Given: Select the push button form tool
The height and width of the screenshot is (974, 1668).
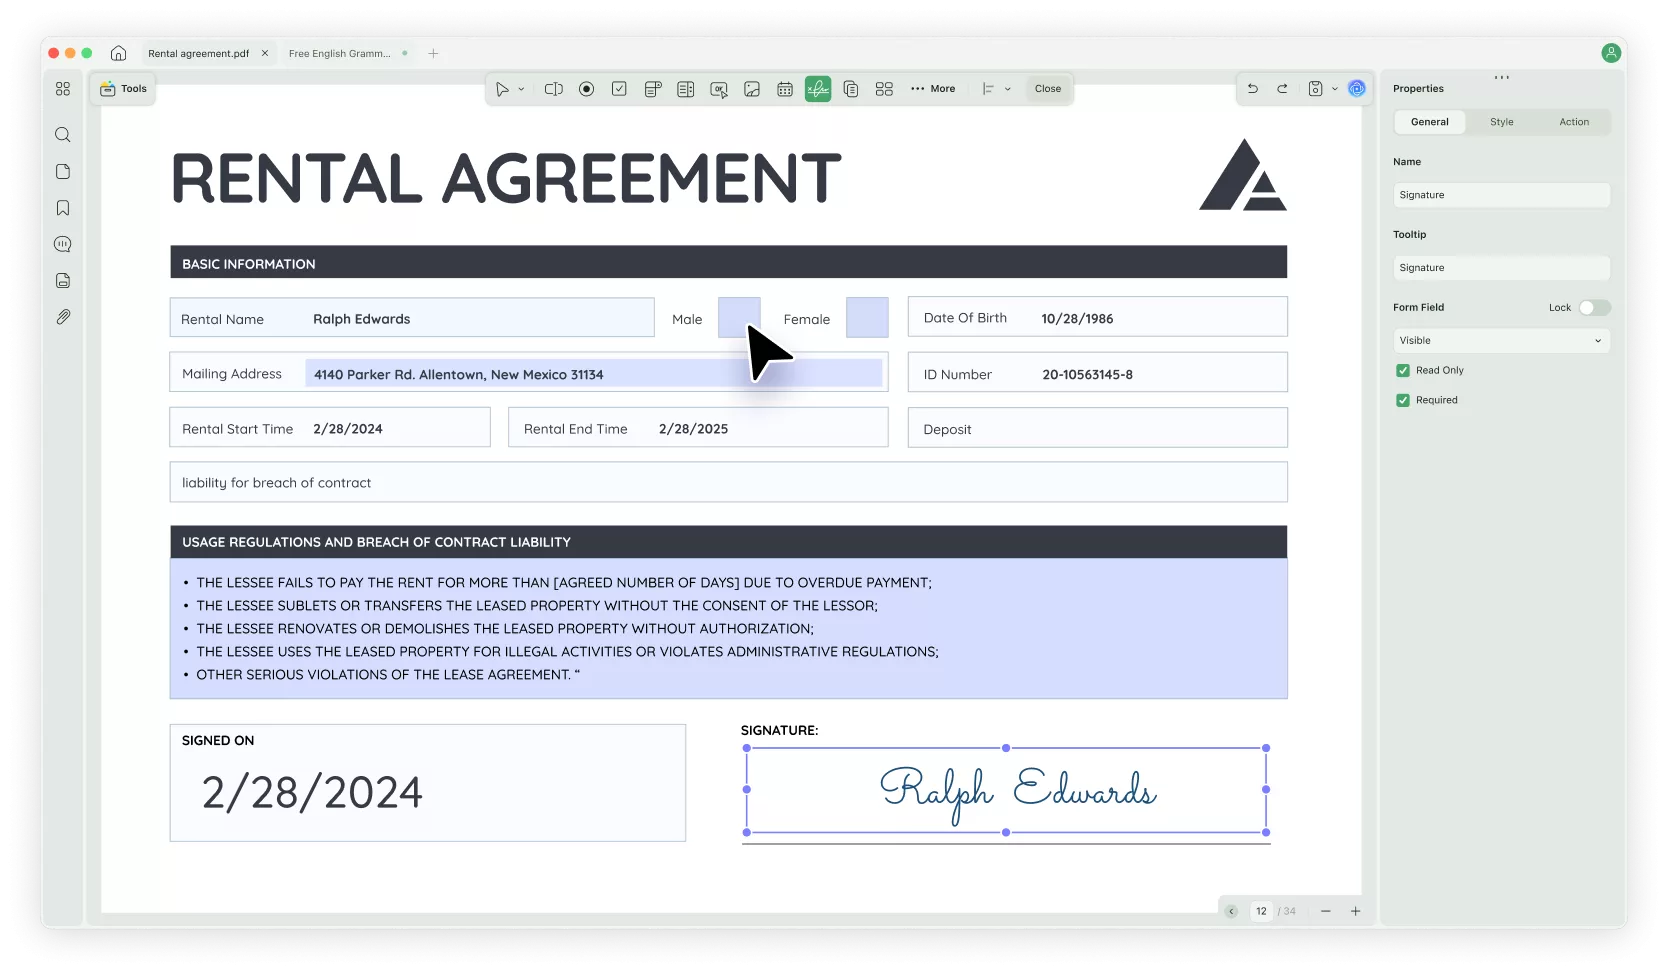Looking at the screenshot, I should coord(718,88).
